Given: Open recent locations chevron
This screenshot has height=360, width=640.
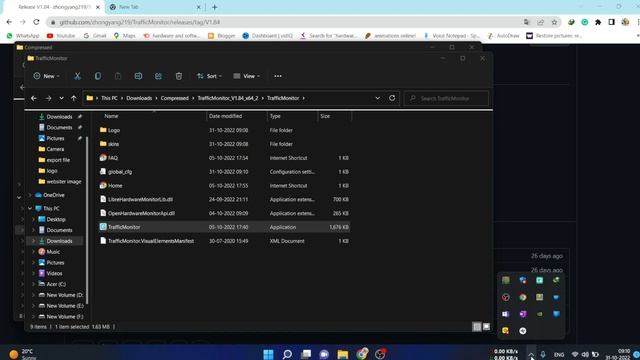Looking at the screenshot, I should coord(61,98).
